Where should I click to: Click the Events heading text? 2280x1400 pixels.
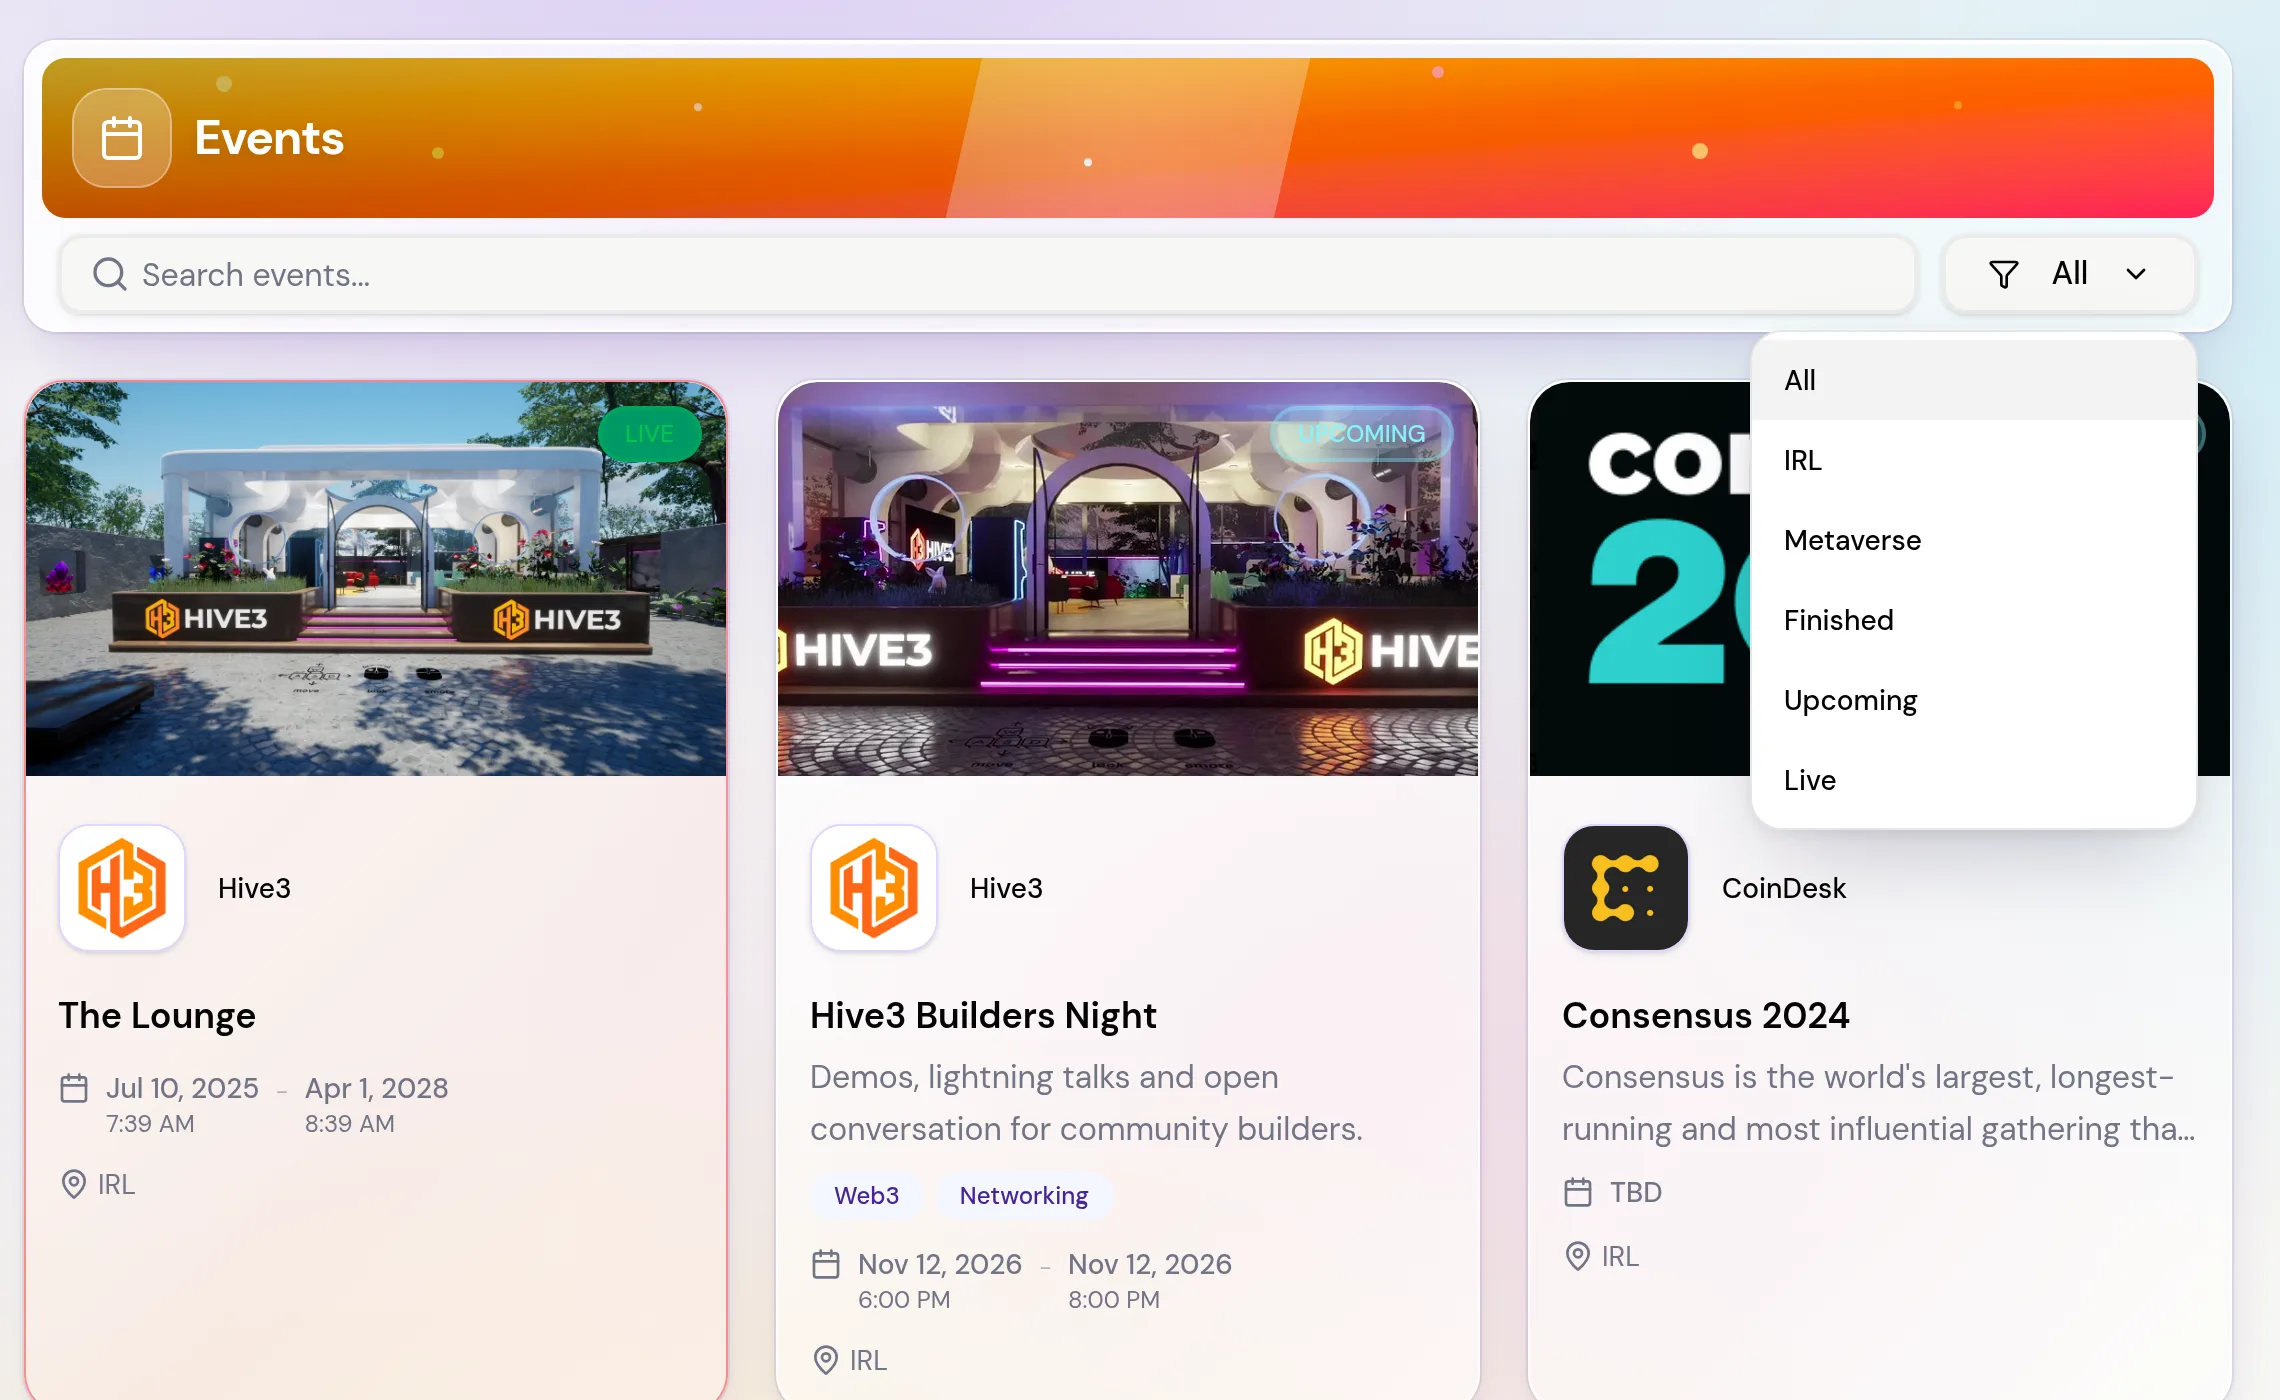[x=269, y=138]
